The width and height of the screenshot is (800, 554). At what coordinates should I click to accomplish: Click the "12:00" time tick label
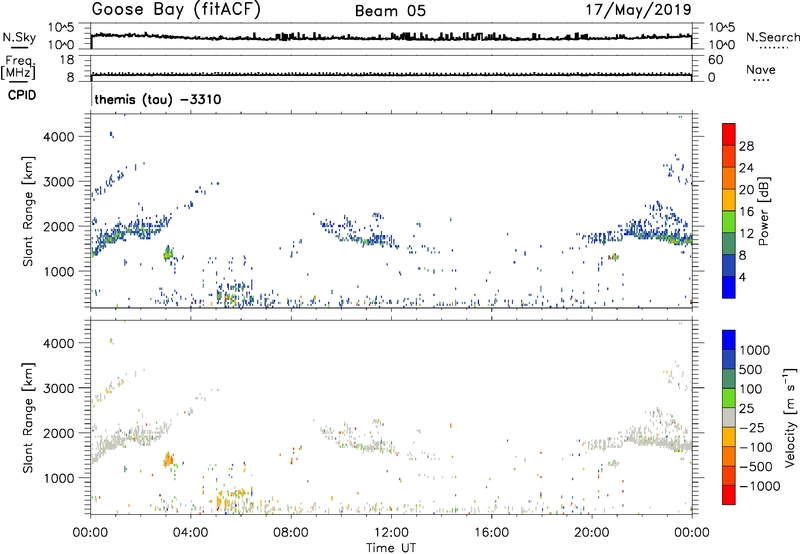[x=391, y=533]
